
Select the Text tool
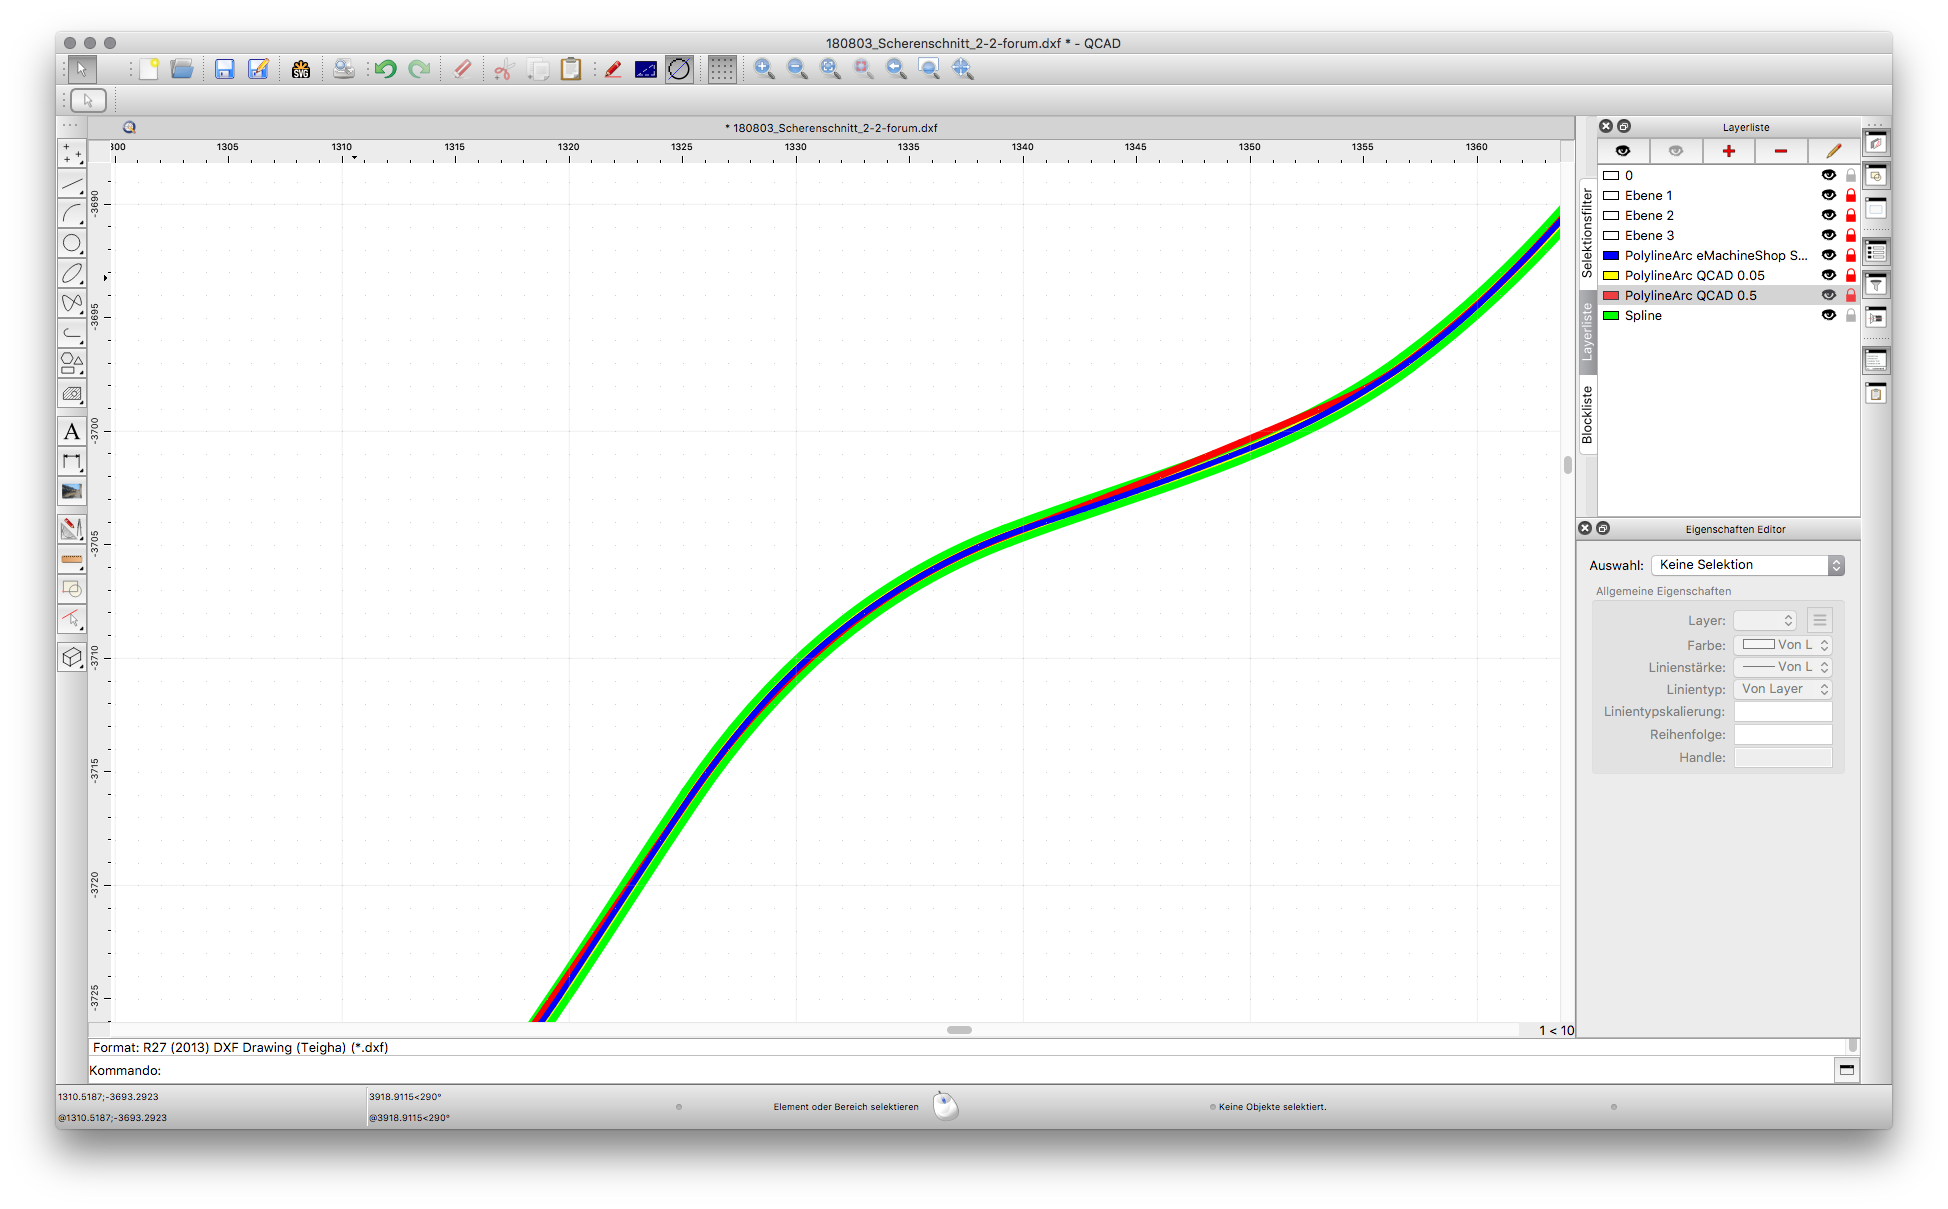point(72,432)
